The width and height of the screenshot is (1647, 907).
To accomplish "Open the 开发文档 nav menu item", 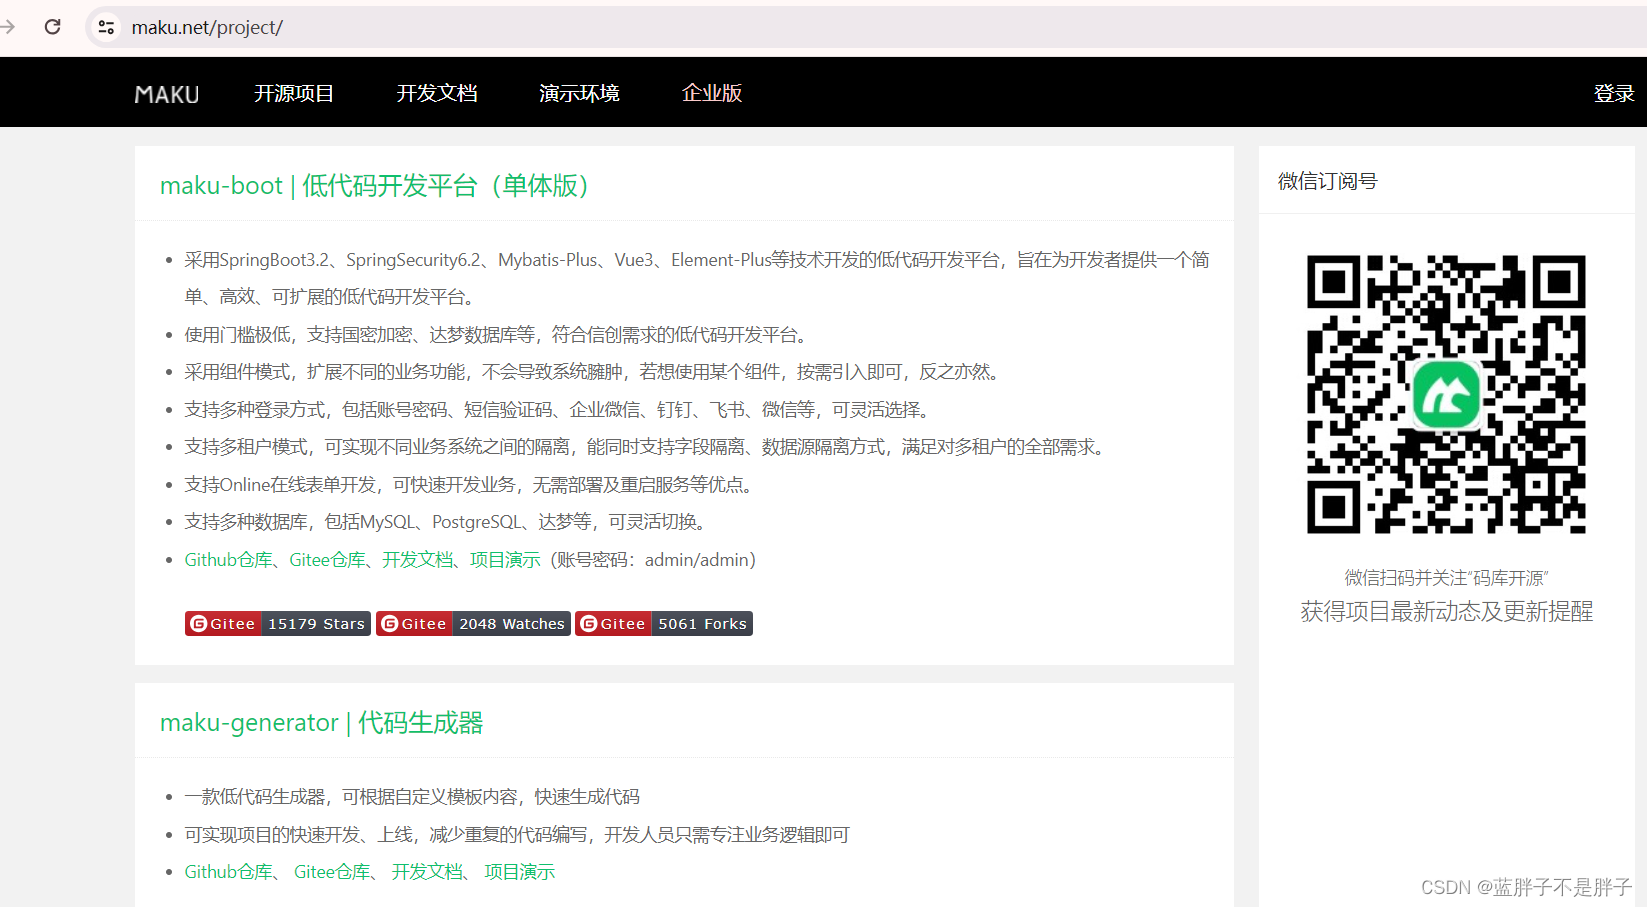I will [x=437, y=93].
